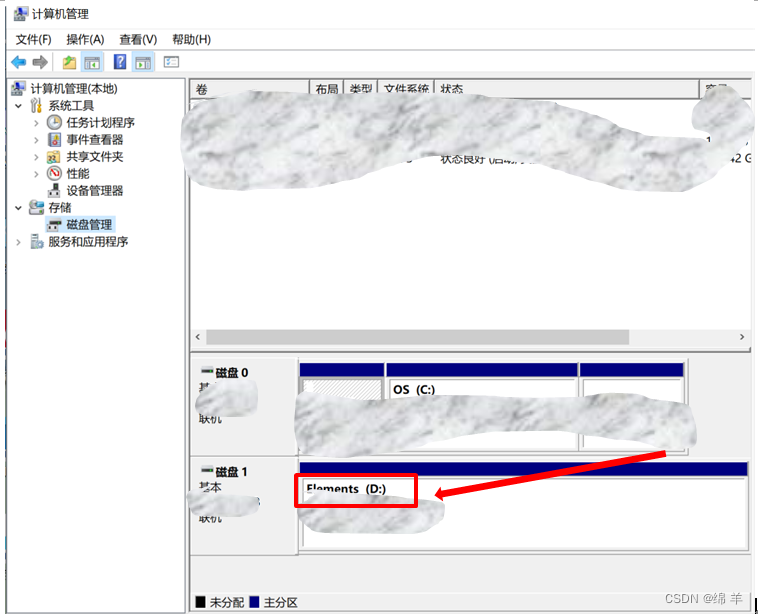The image size is (758, 614).
Task: Expand the 共享文件夹 tree node
Action: click(36, 157)
